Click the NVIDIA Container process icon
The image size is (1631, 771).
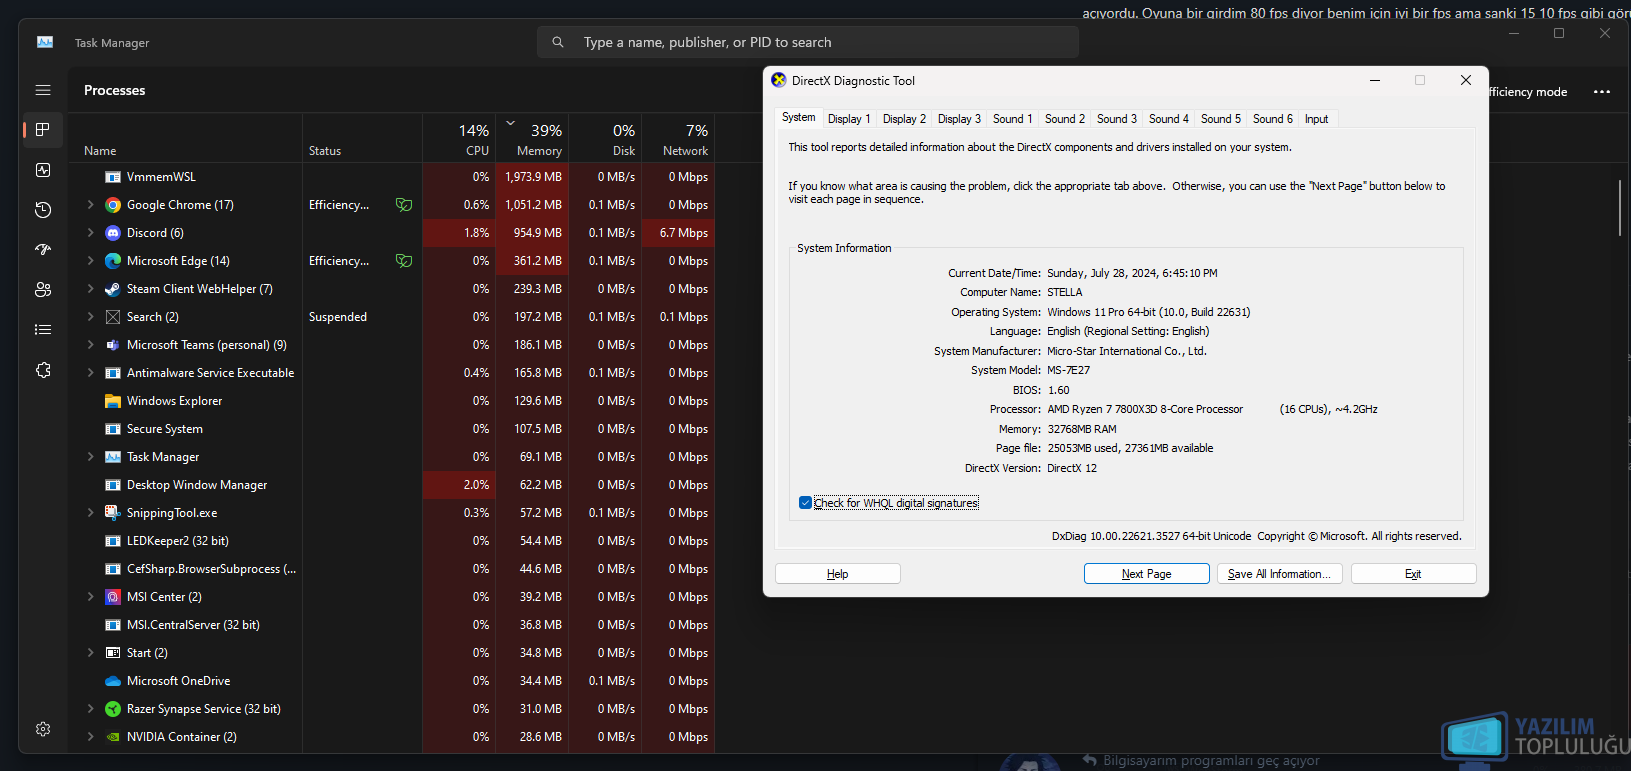coord(113,737)
